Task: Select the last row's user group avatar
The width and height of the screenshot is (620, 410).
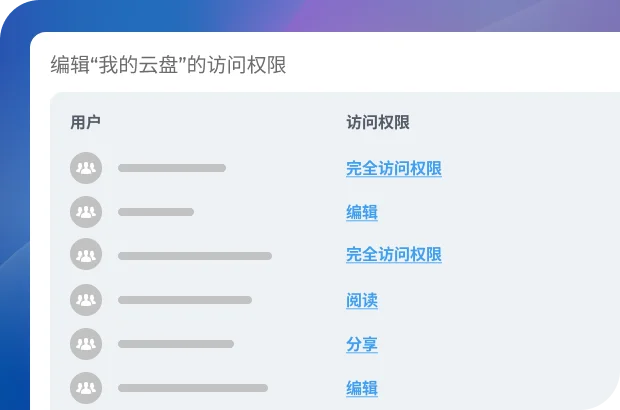Action: coord(86,388)
